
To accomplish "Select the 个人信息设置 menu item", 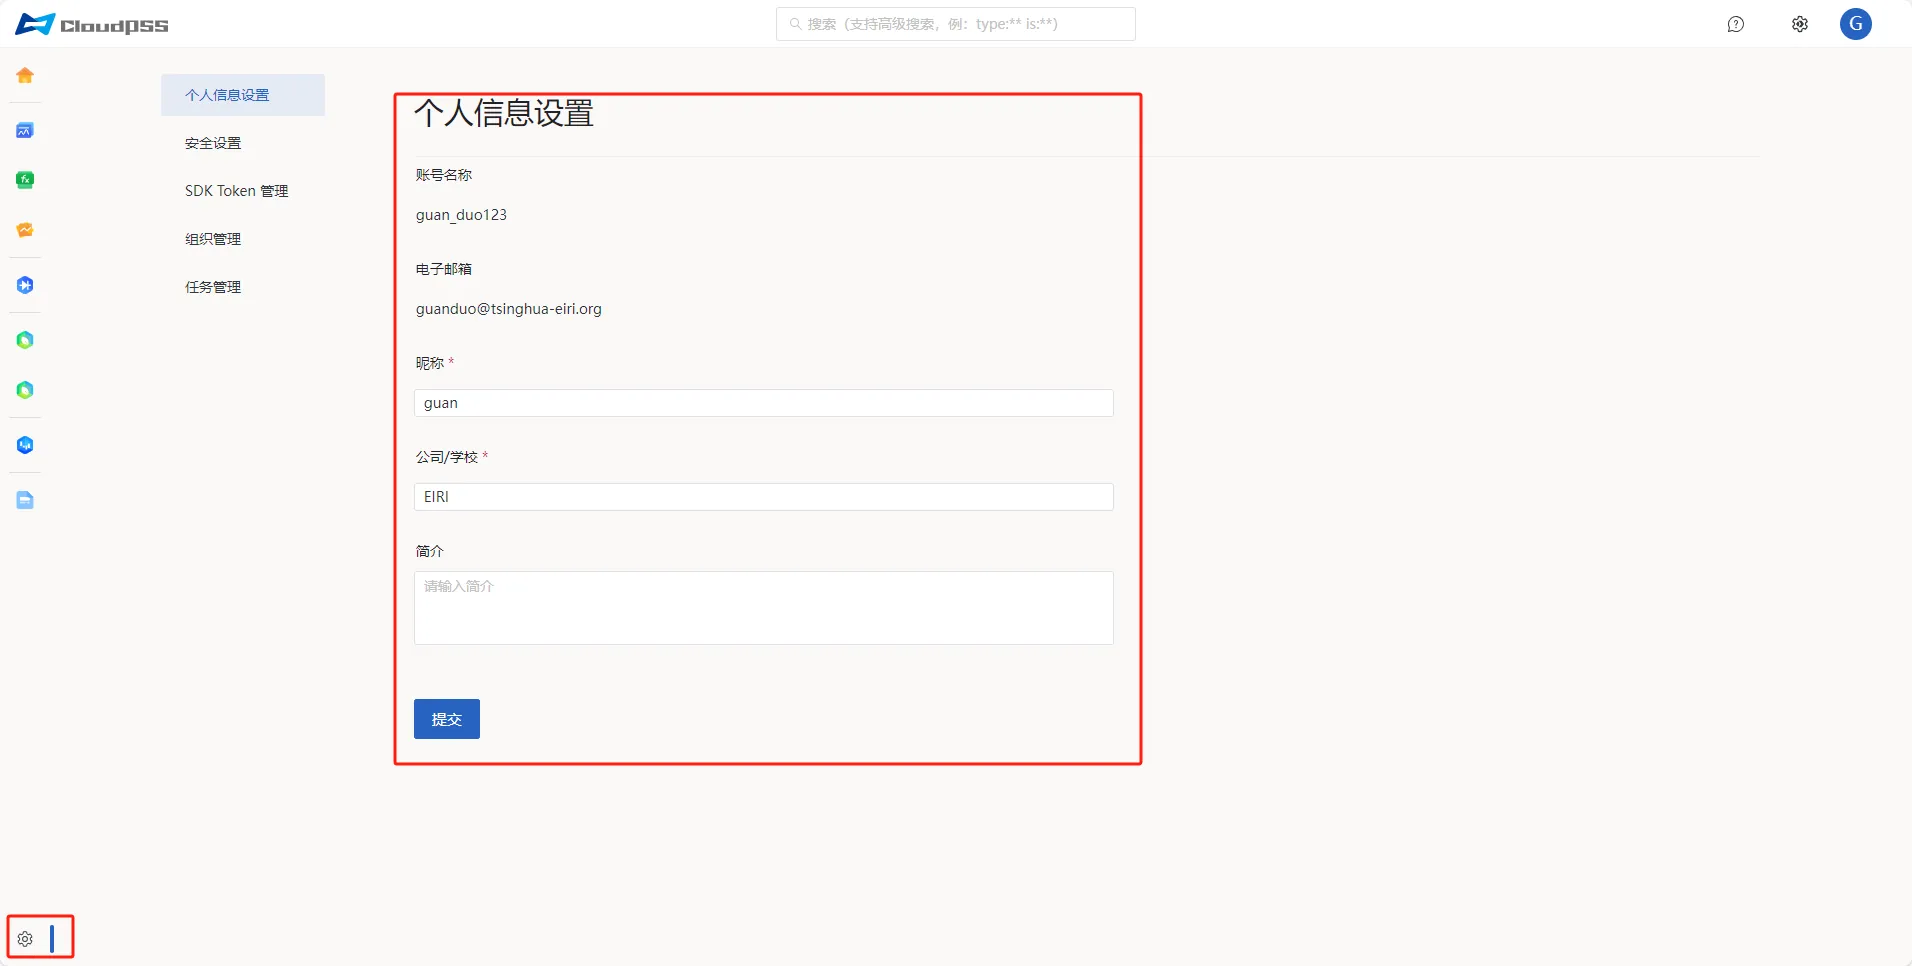I will coord(243,95).
